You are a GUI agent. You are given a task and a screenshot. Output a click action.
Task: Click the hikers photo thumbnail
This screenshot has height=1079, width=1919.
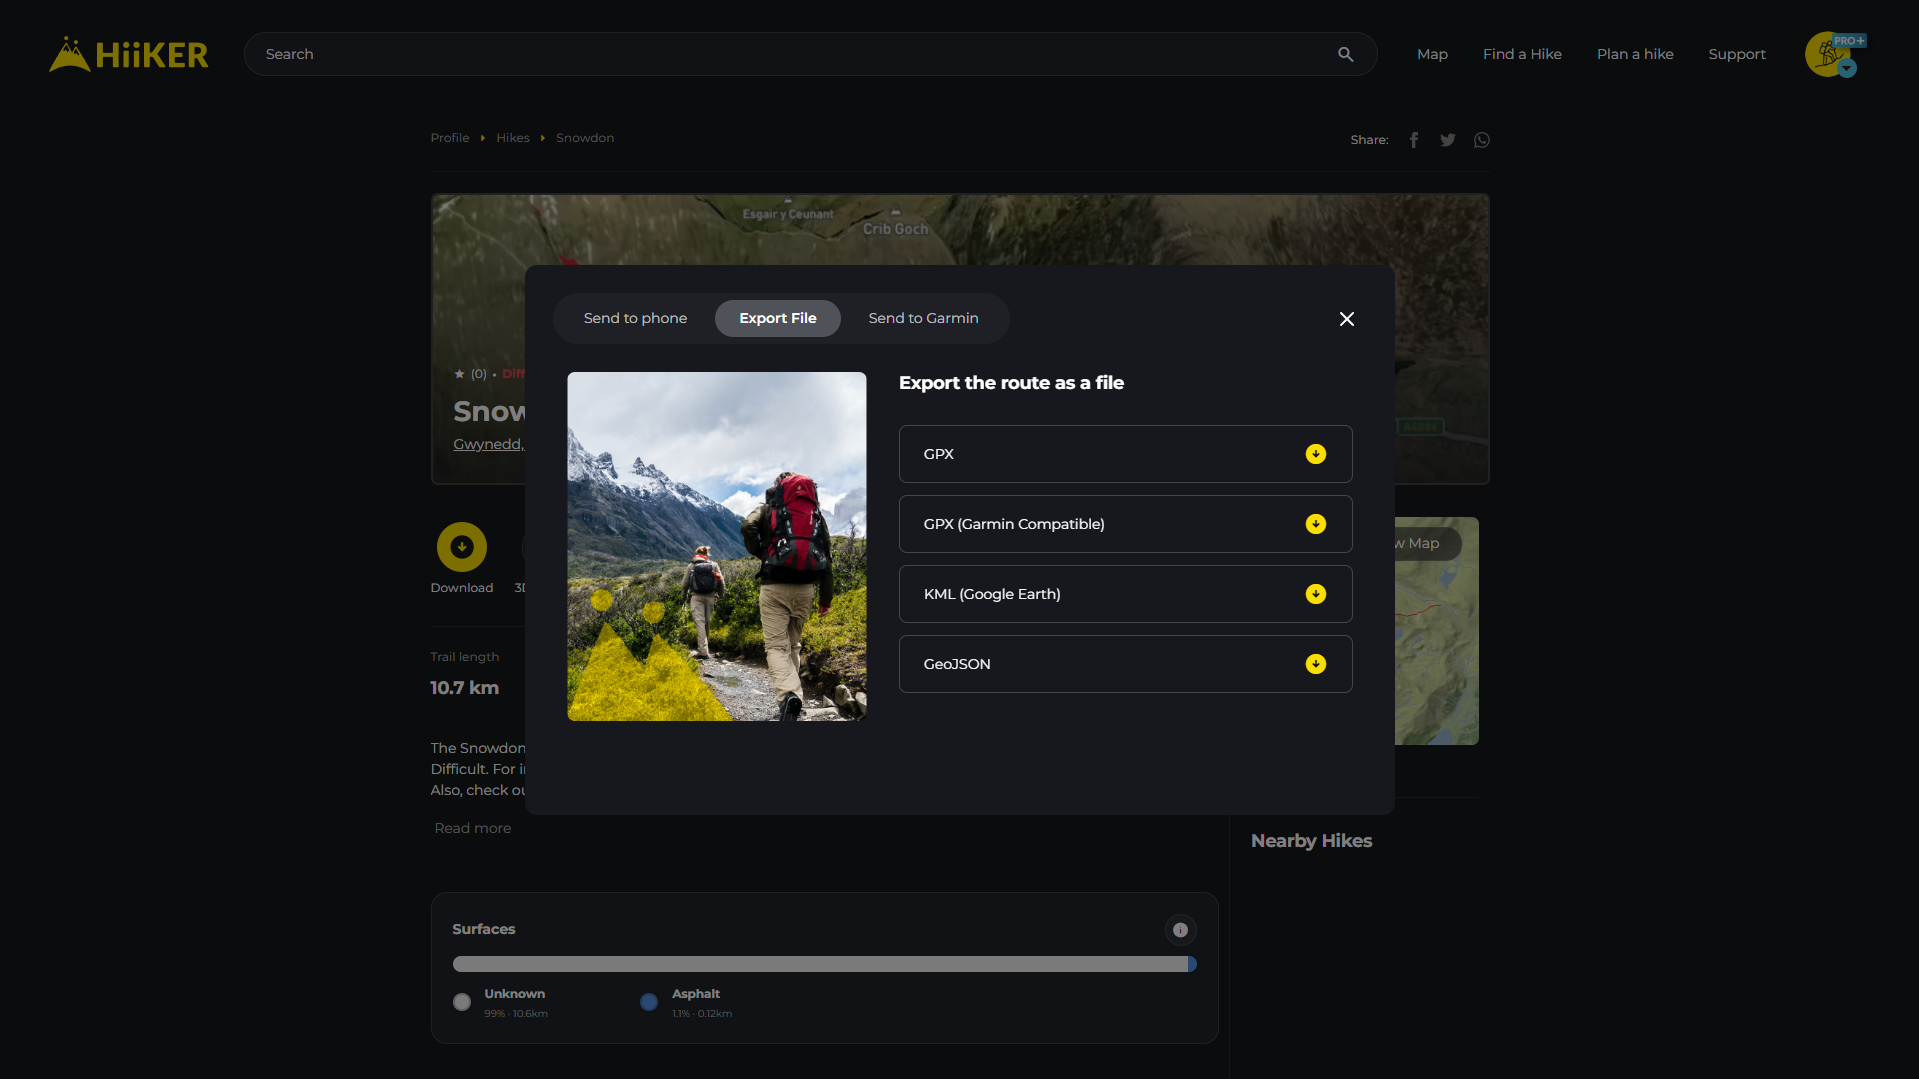[717, 546]
